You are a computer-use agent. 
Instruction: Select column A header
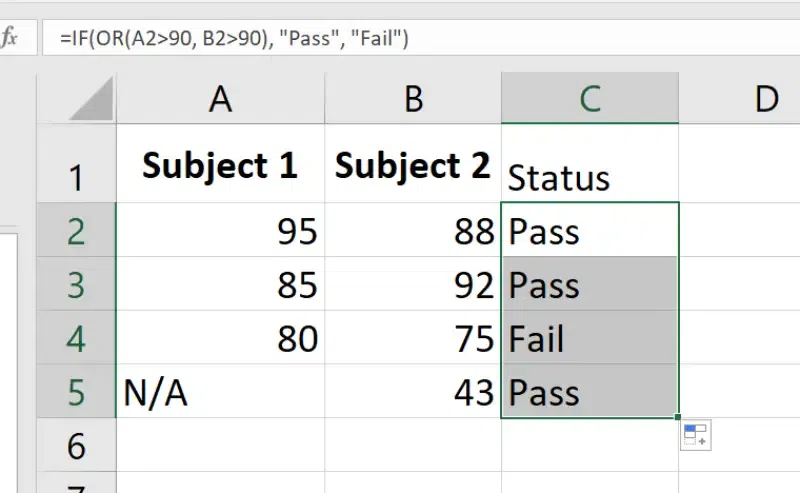tap(220, 98)
